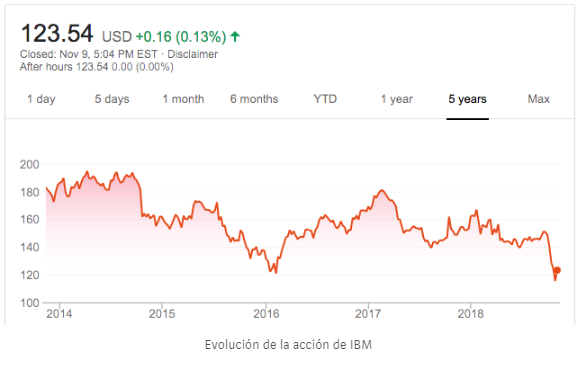This screenshot has height=365, width=582.
Task: Click the 2016 x-axis label
Action: 266,314
